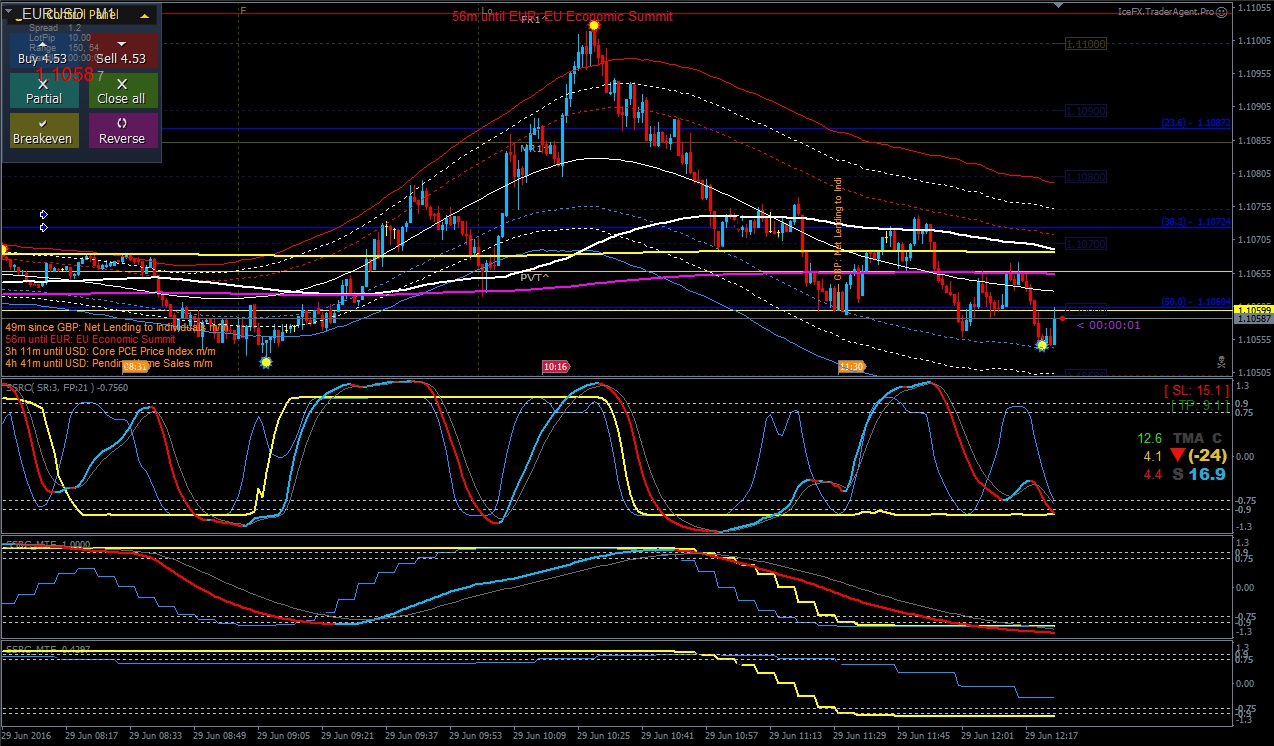Click the lower blue diamond marker at left
The image size is (1274, 746).
[43, 228]
